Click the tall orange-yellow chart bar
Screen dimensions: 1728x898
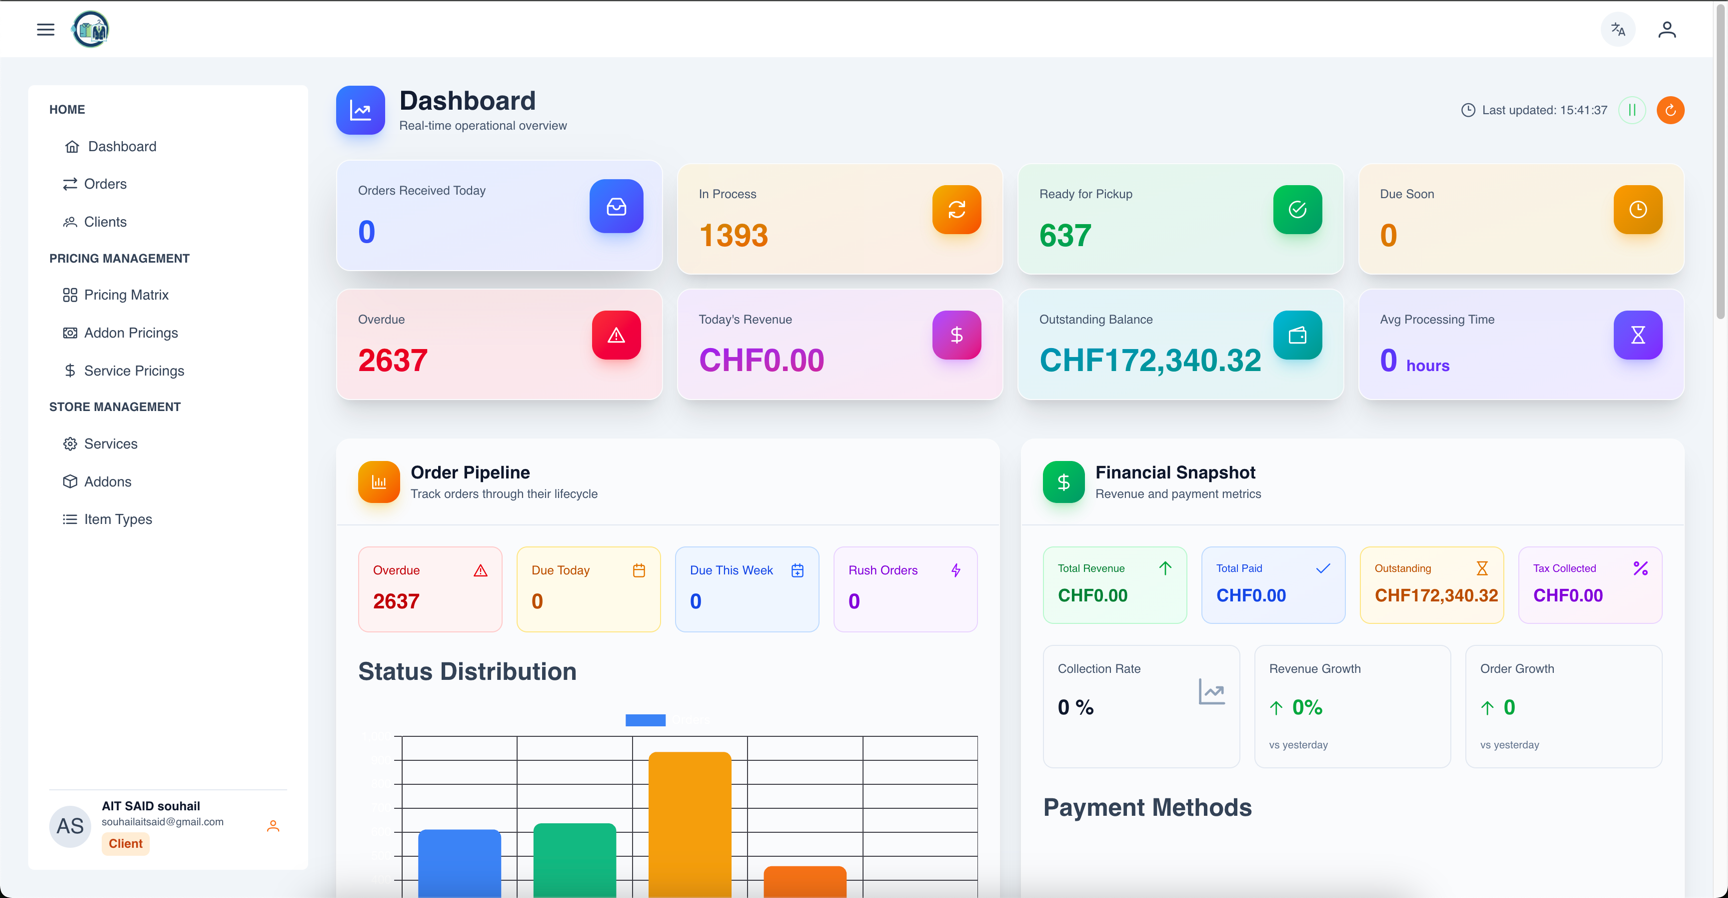[x=690, y=825]
